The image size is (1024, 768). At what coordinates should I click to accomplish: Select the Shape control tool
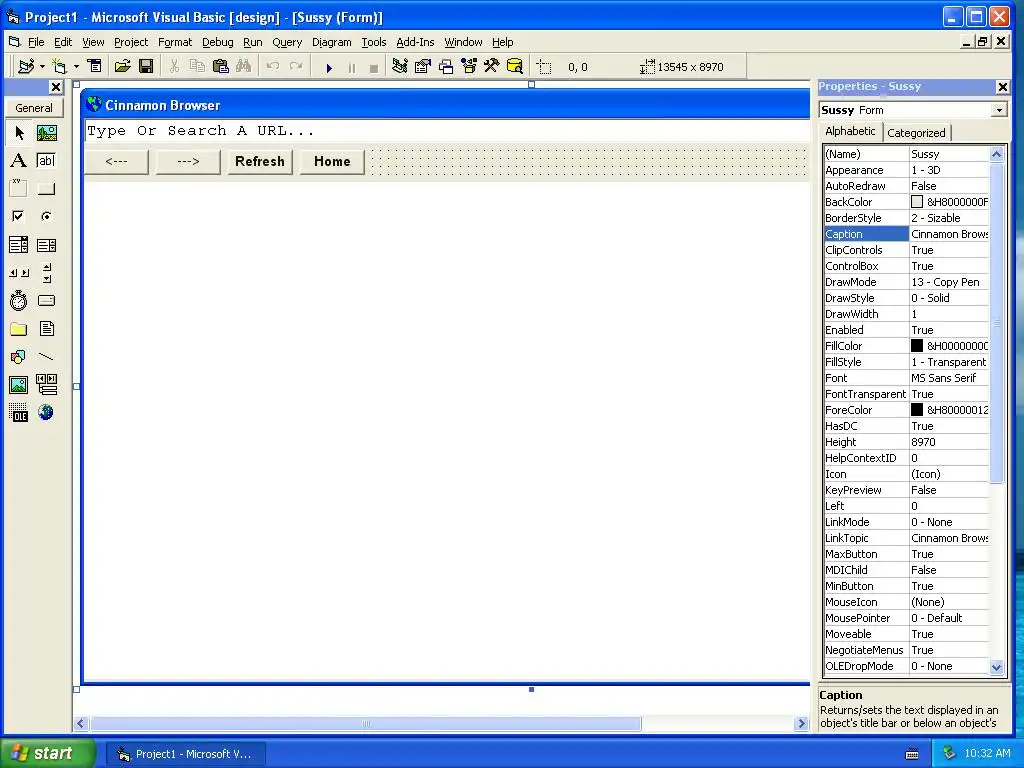point(18,357)
